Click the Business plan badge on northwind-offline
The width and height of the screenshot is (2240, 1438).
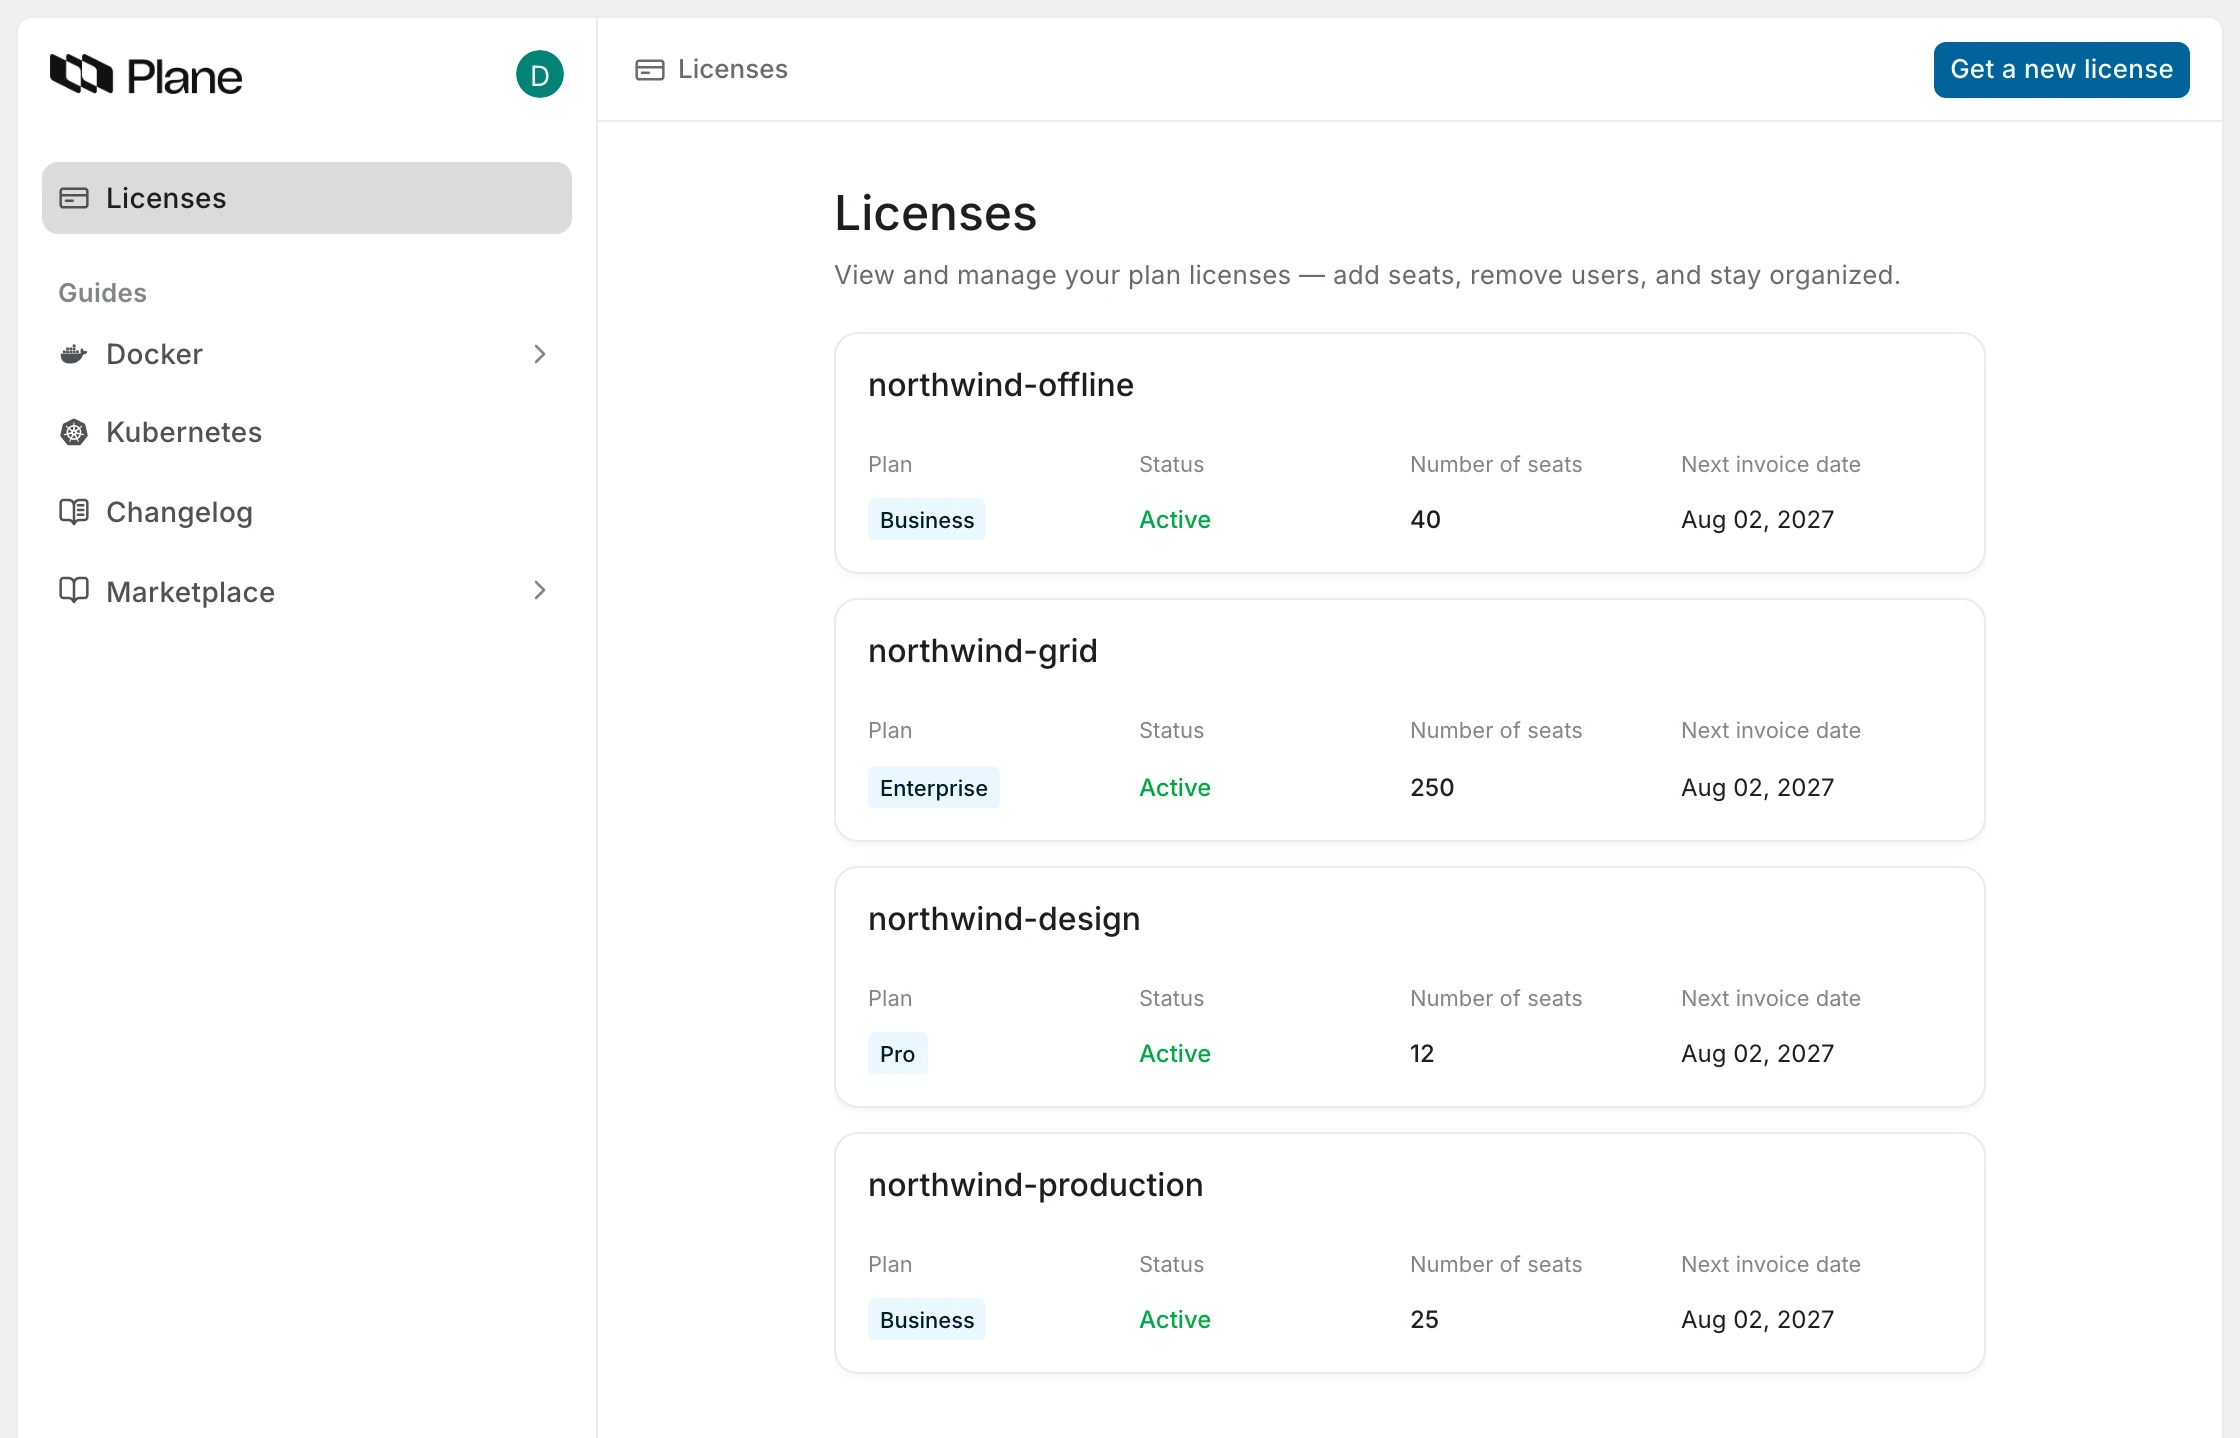pyautogui.click(x=927, y=520)
